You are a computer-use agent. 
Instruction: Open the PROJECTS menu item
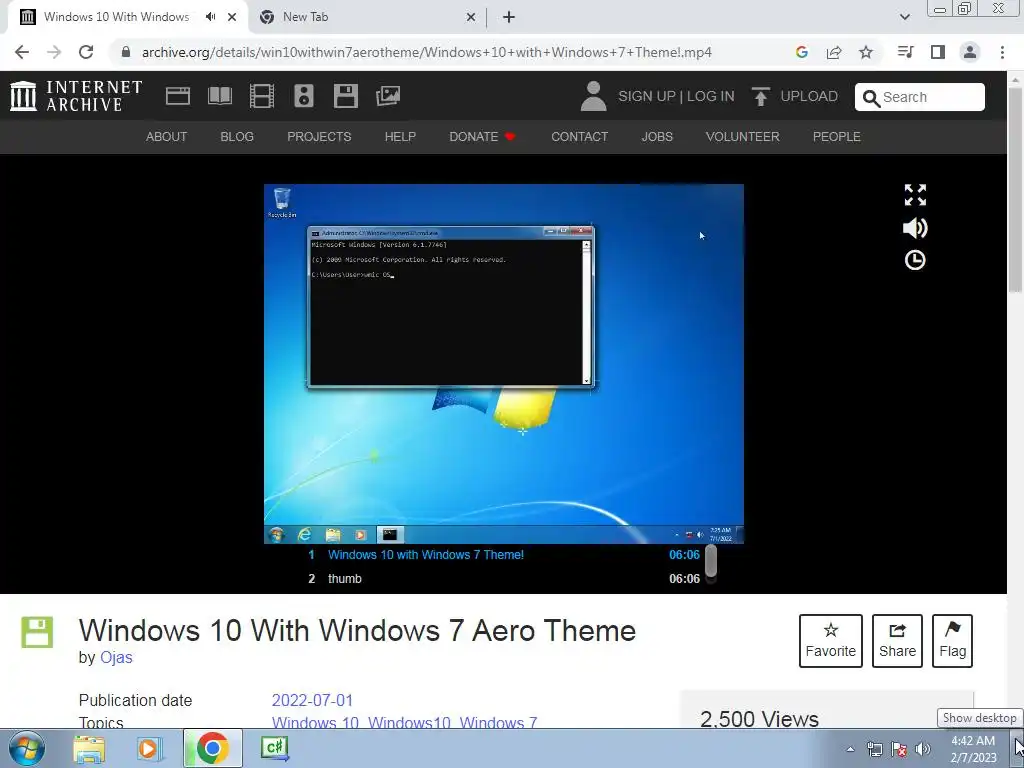tap(319, 136)
